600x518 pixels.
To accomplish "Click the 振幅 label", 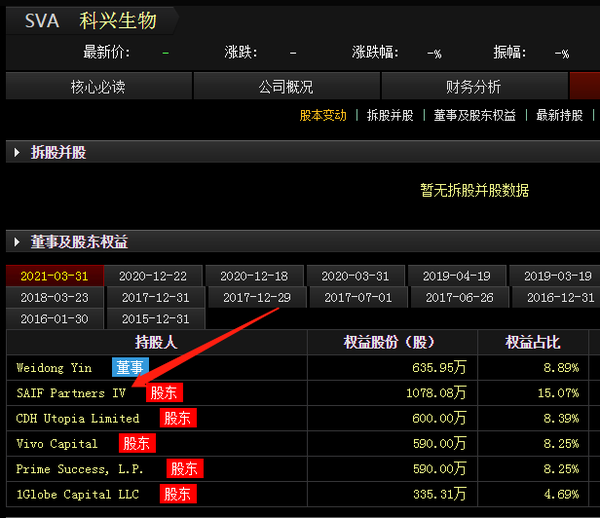I will point(510,52).
